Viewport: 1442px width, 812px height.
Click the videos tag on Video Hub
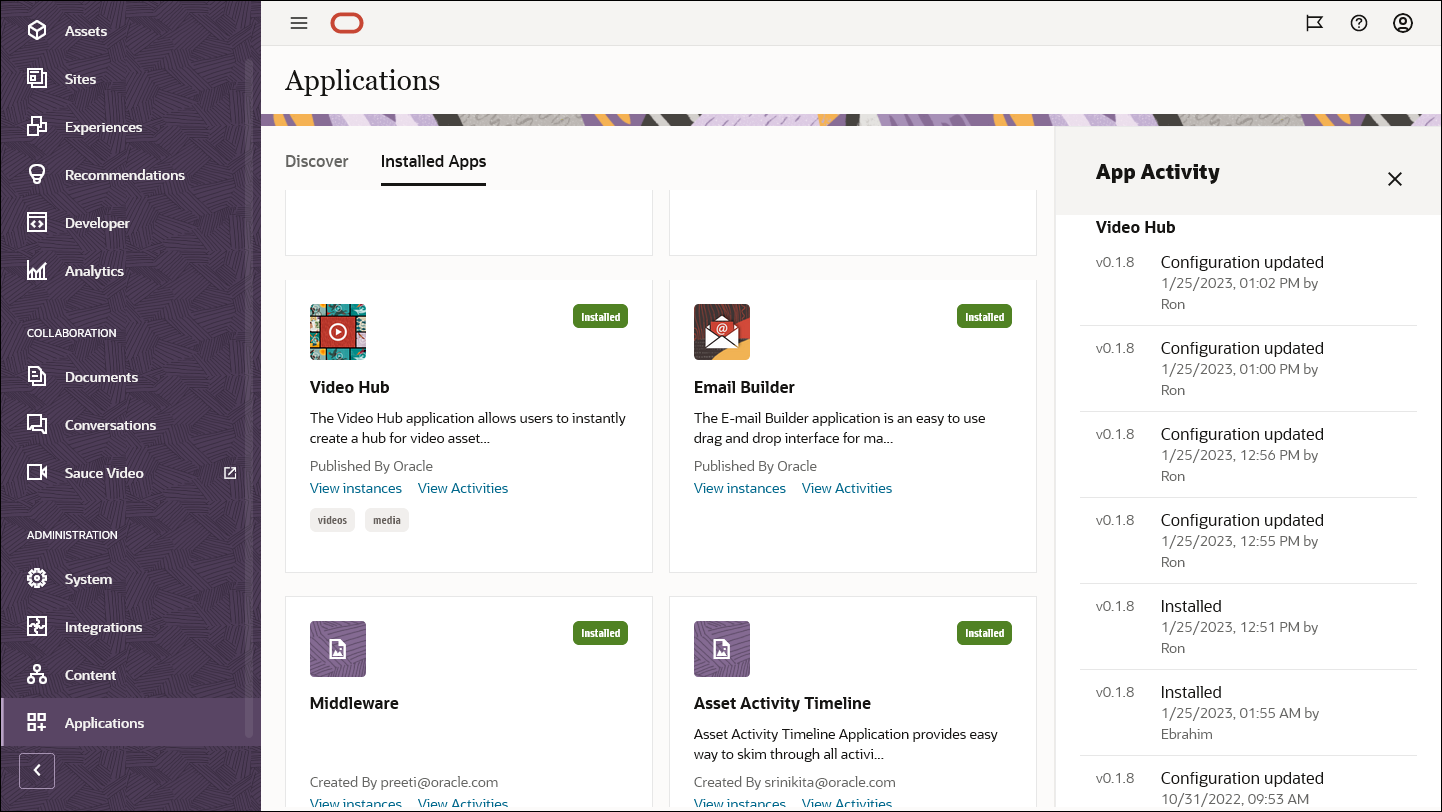[332, 519]
